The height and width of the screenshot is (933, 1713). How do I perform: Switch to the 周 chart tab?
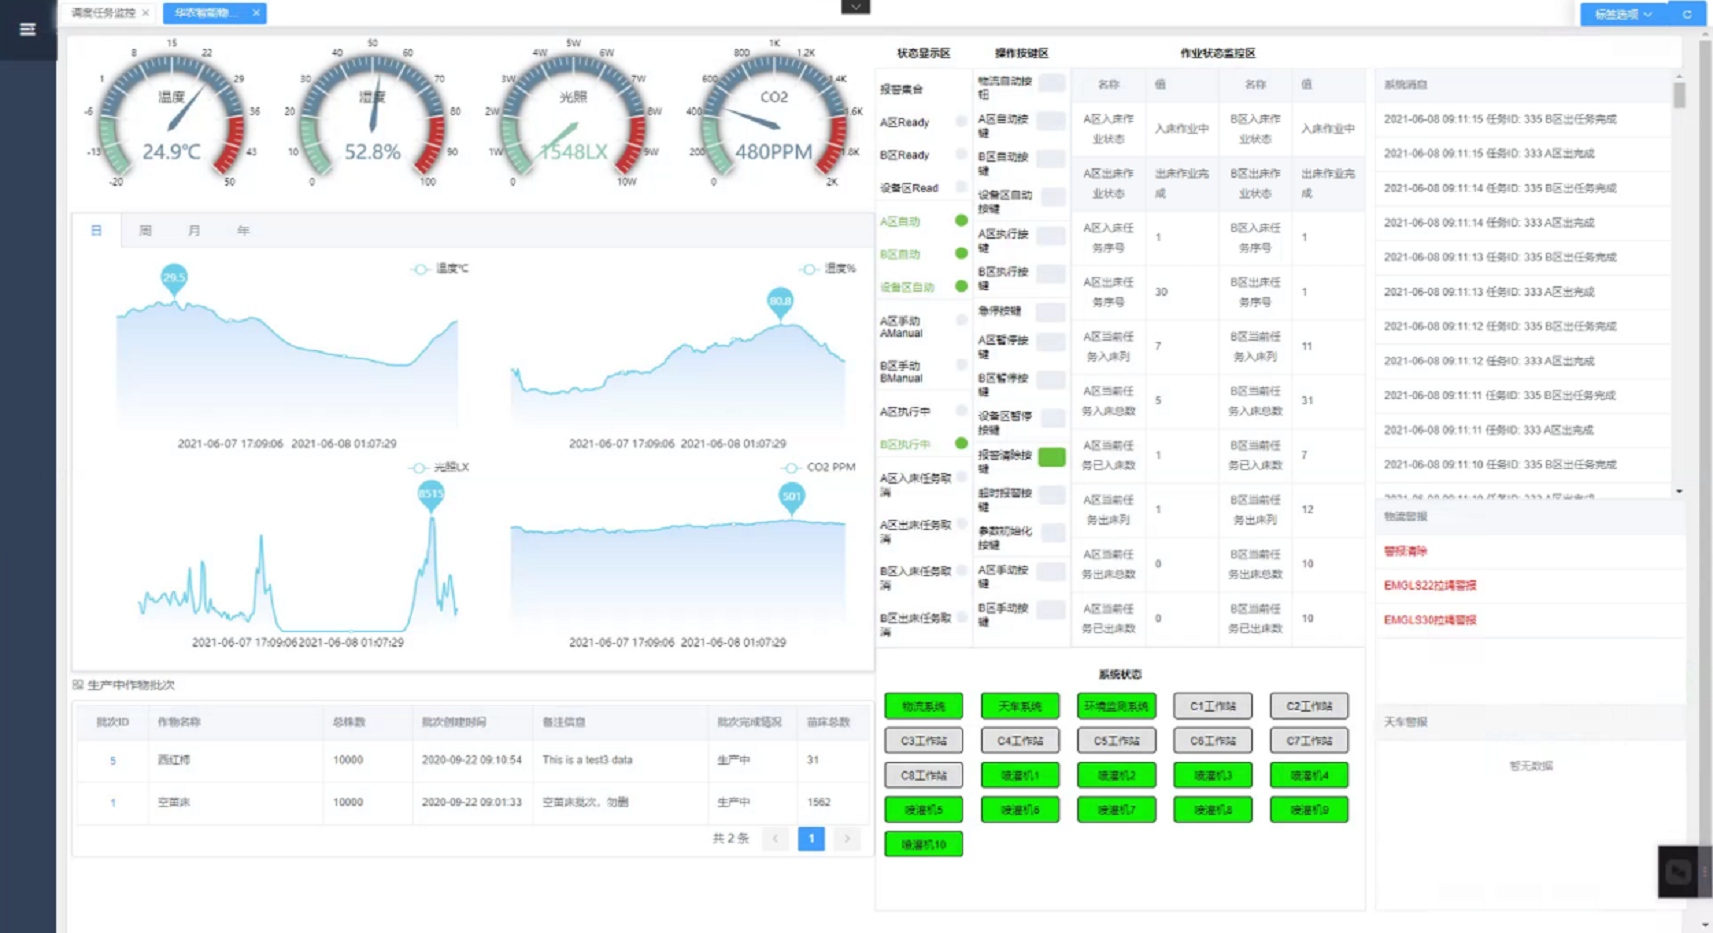point(145,231)
